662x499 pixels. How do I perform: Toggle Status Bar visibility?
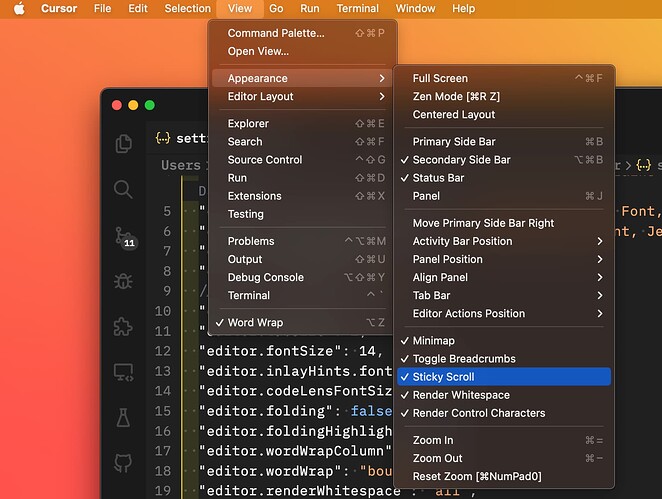(x=504, y=178)
